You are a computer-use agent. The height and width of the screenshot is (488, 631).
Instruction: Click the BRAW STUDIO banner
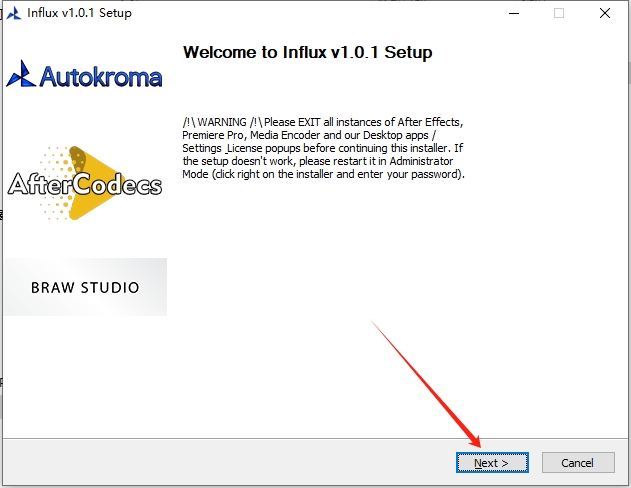coord(85,287)
